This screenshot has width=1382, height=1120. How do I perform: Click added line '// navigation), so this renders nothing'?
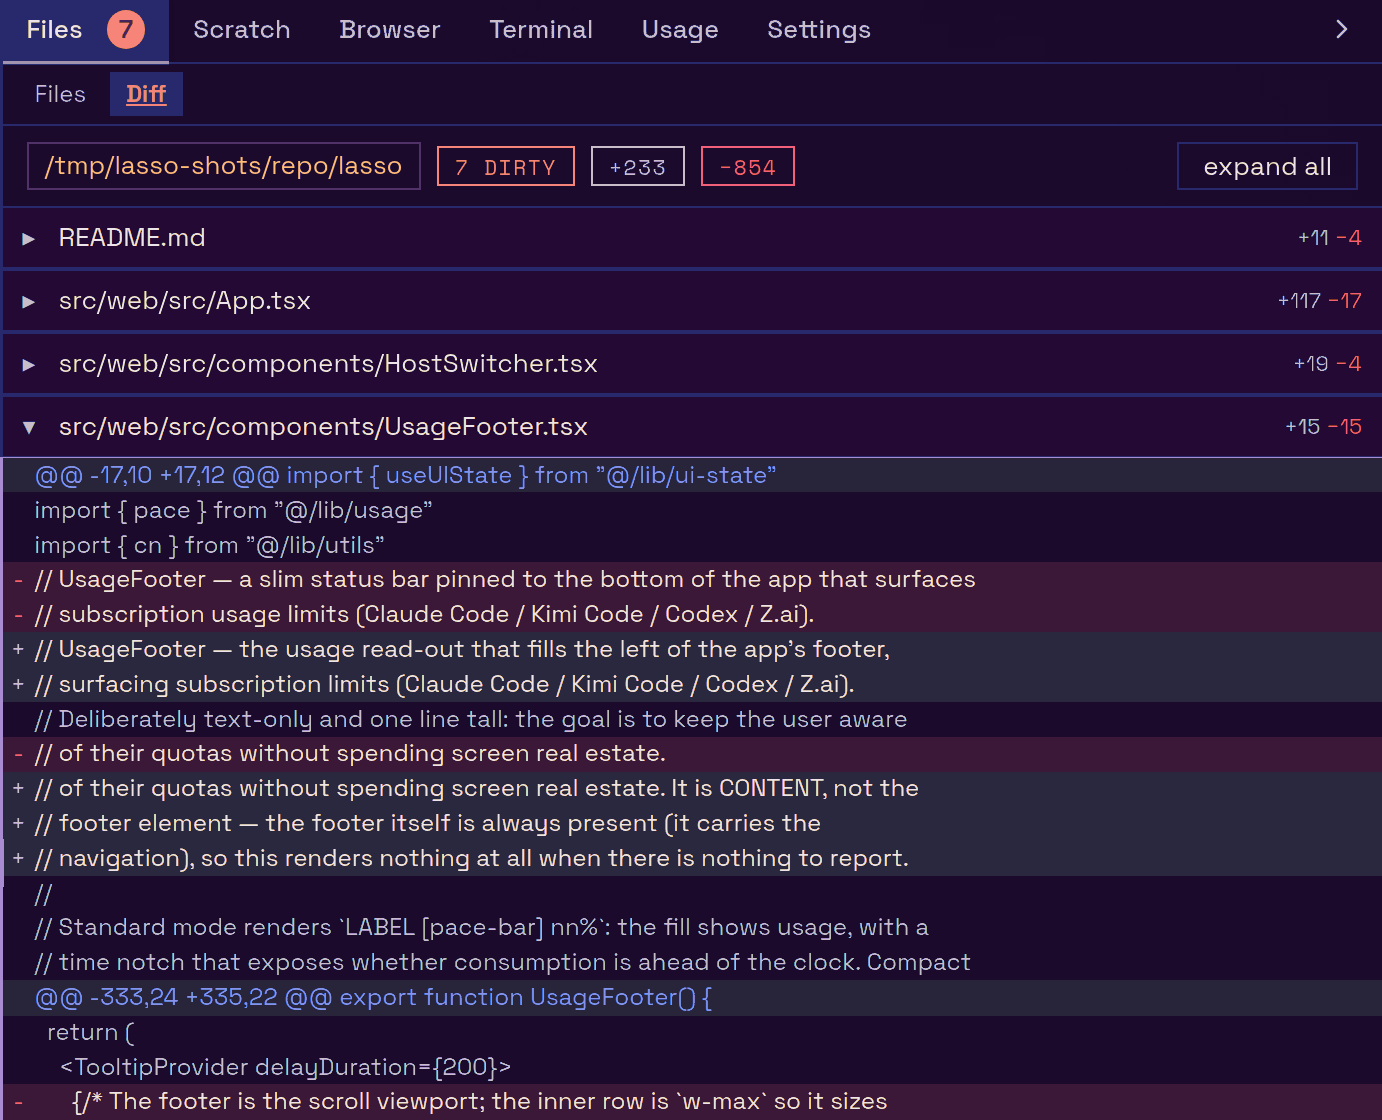(692, 858)
